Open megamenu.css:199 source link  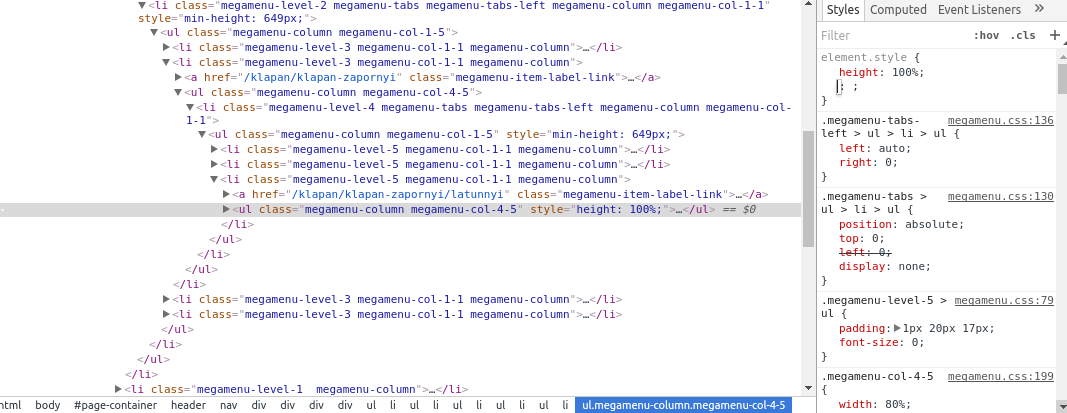(1000, 376)
